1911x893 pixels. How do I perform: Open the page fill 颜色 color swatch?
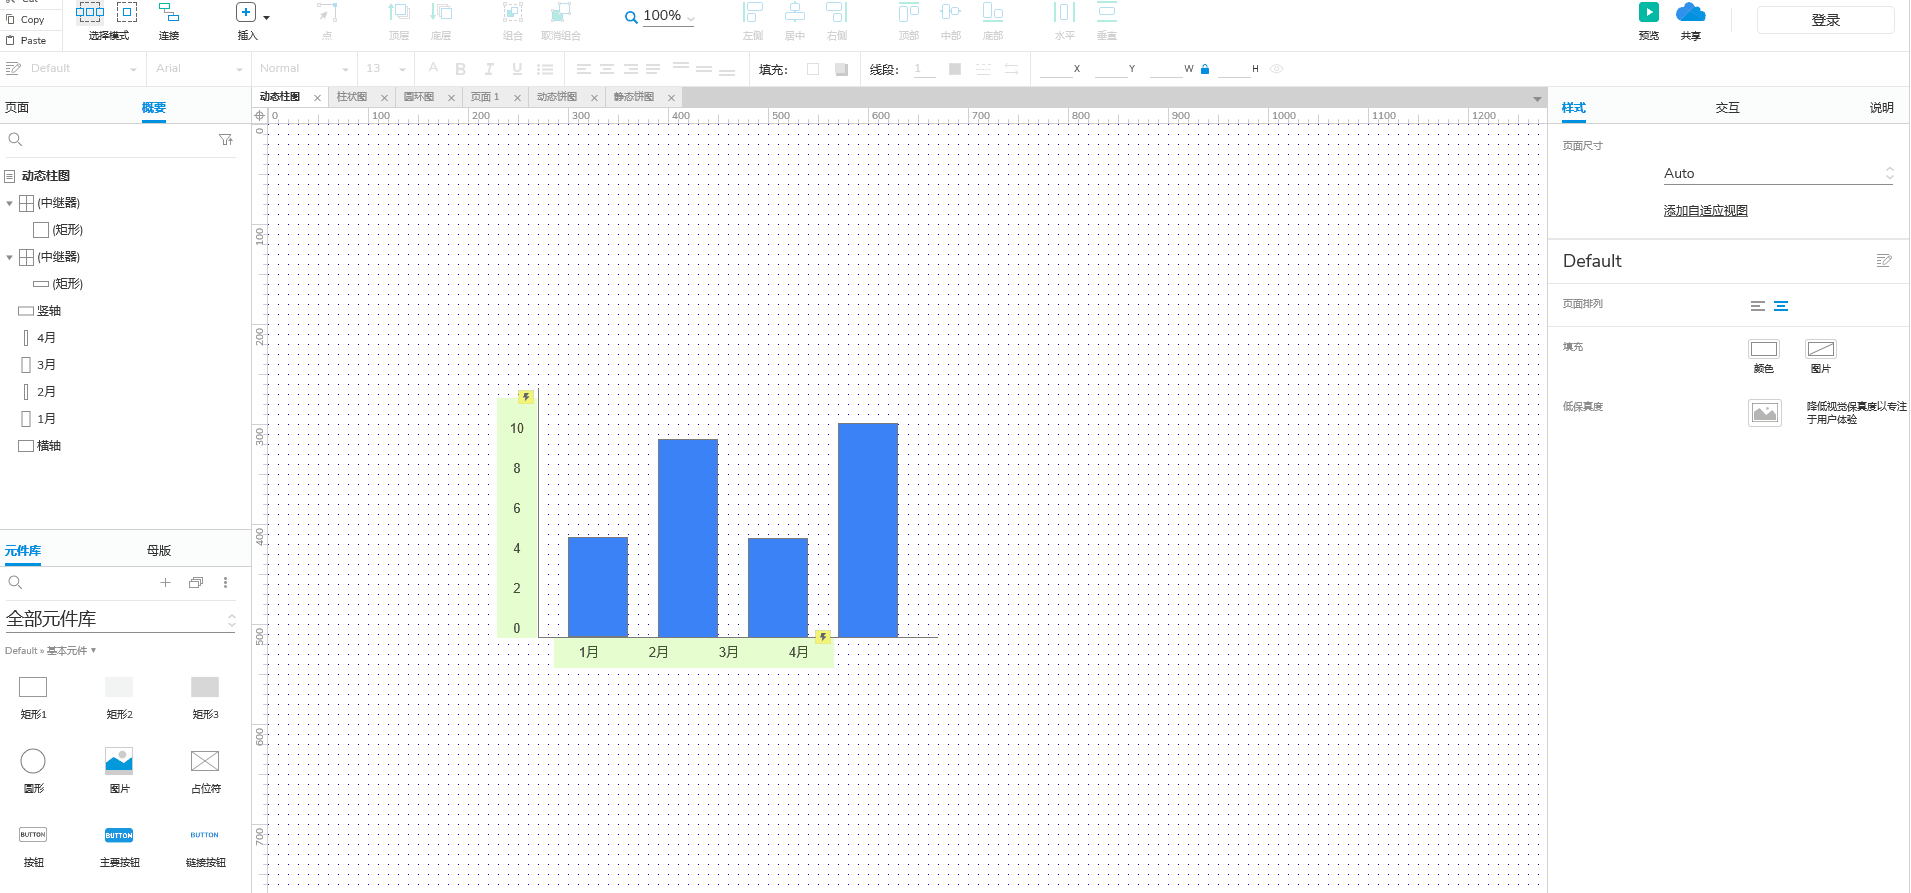[1764, 349]
